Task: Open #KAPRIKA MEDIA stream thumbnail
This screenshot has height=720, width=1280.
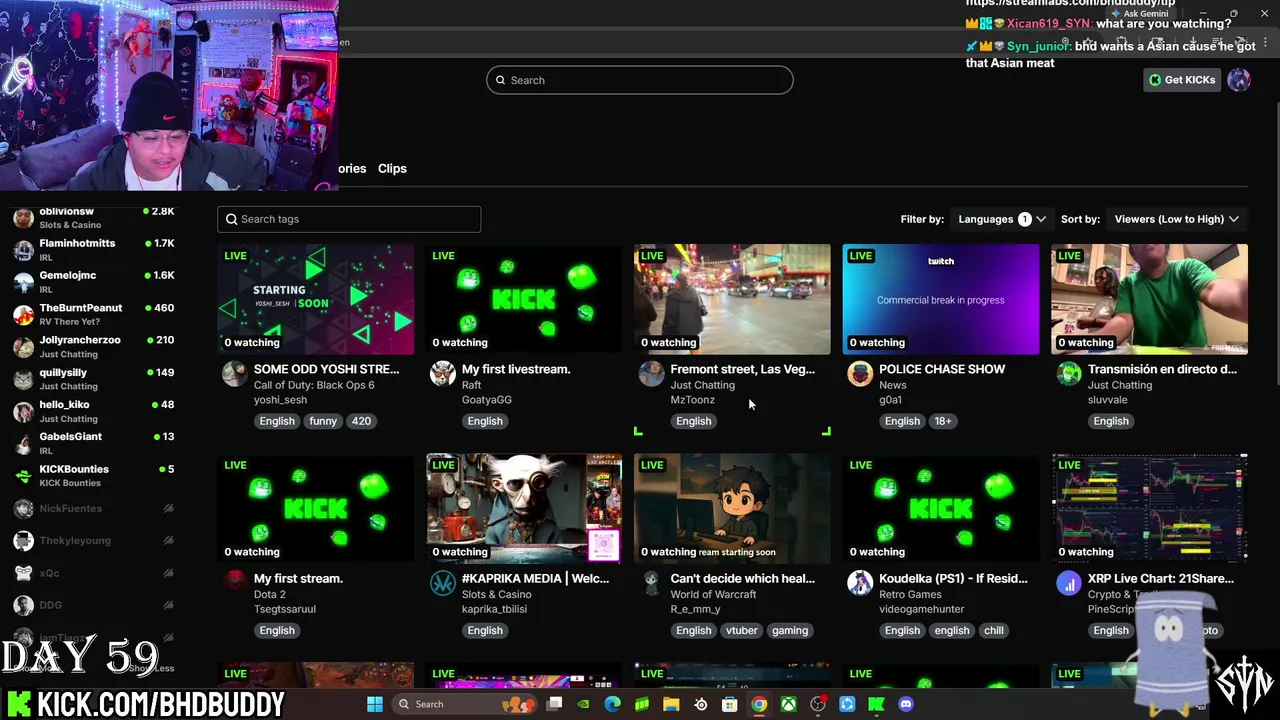Action: 524,509
